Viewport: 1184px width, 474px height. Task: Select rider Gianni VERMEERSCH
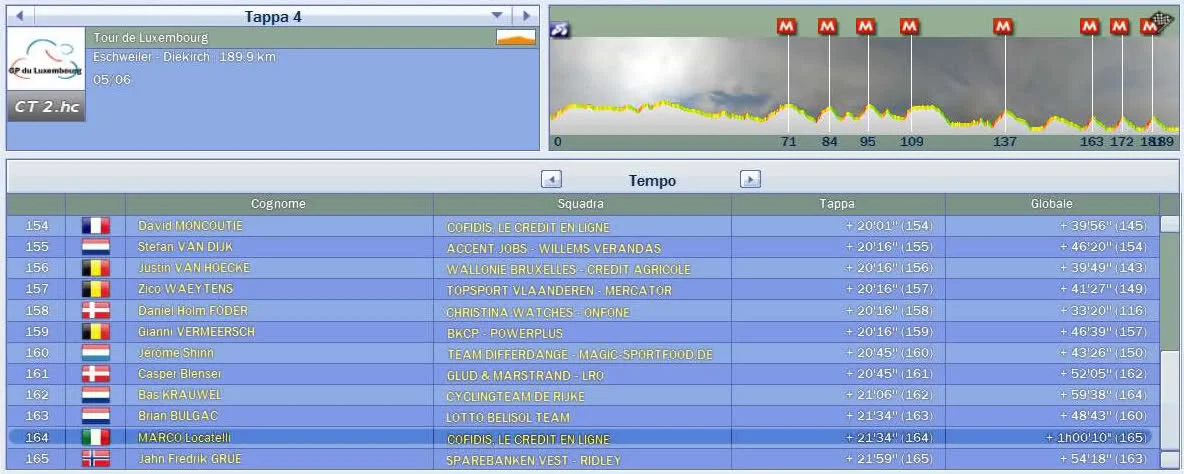(x=196, y=331)
